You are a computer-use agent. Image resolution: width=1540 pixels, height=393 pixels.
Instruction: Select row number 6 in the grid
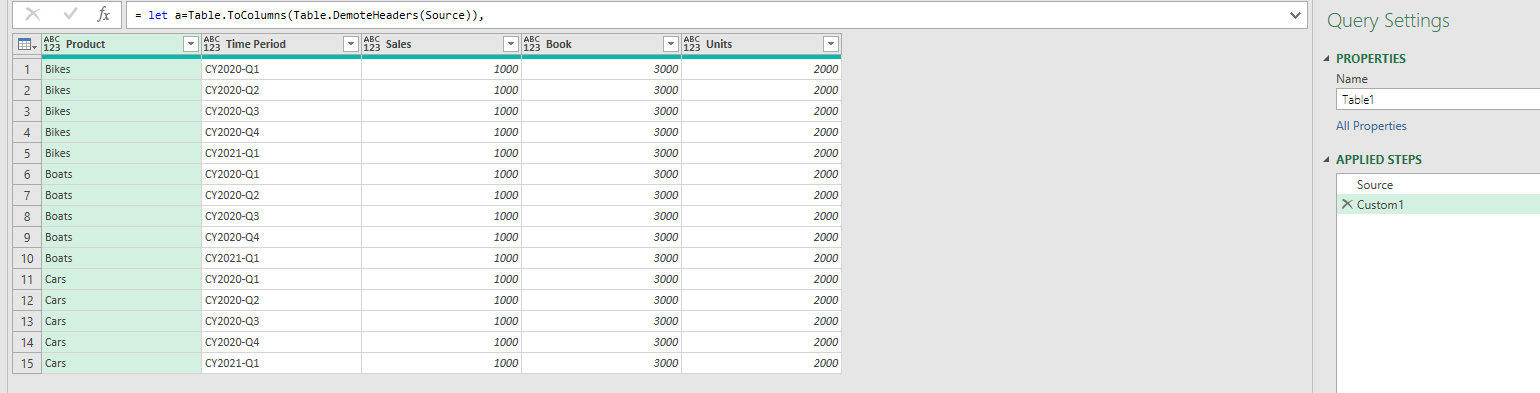27,174
